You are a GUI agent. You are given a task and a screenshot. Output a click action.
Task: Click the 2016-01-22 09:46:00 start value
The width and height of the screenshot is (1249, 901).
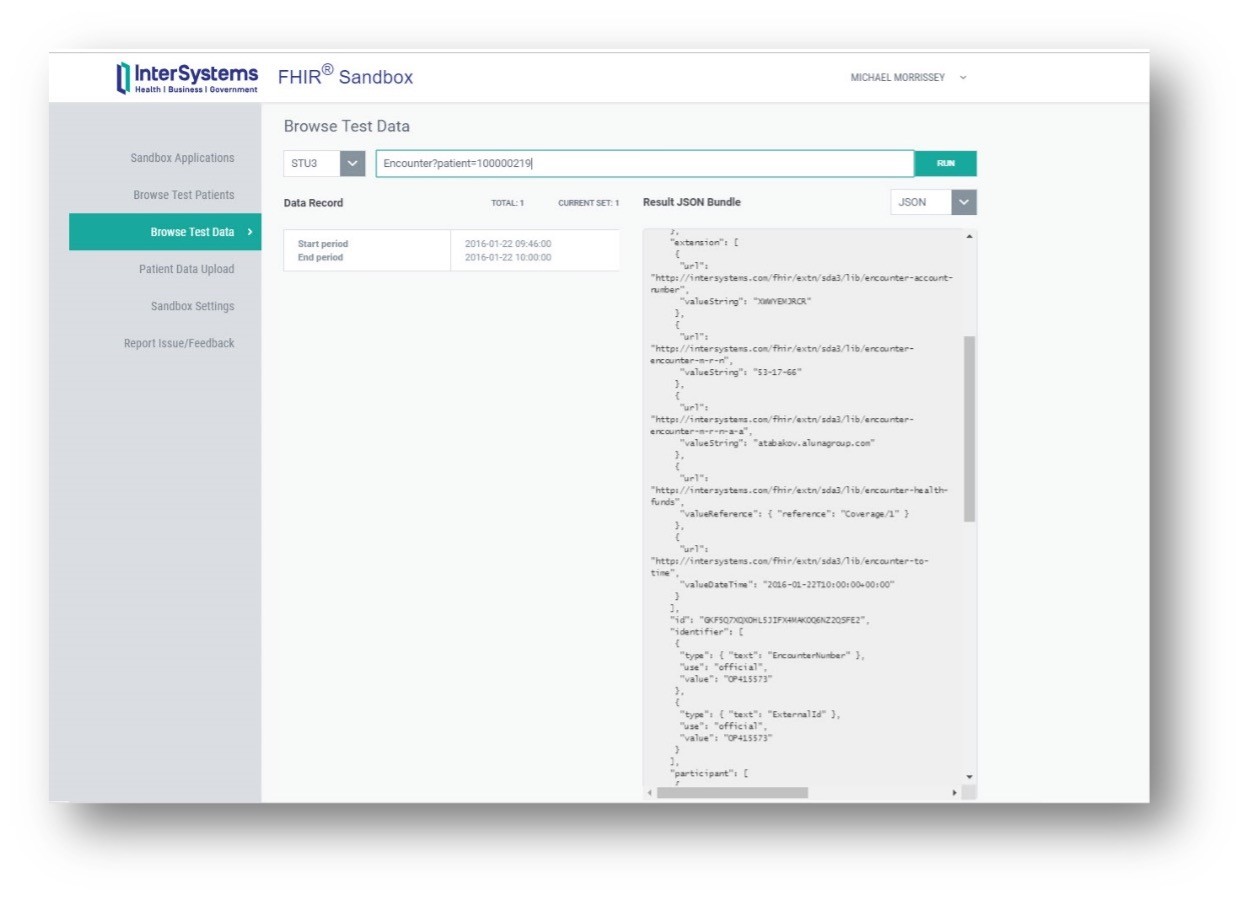pos(508,244)
